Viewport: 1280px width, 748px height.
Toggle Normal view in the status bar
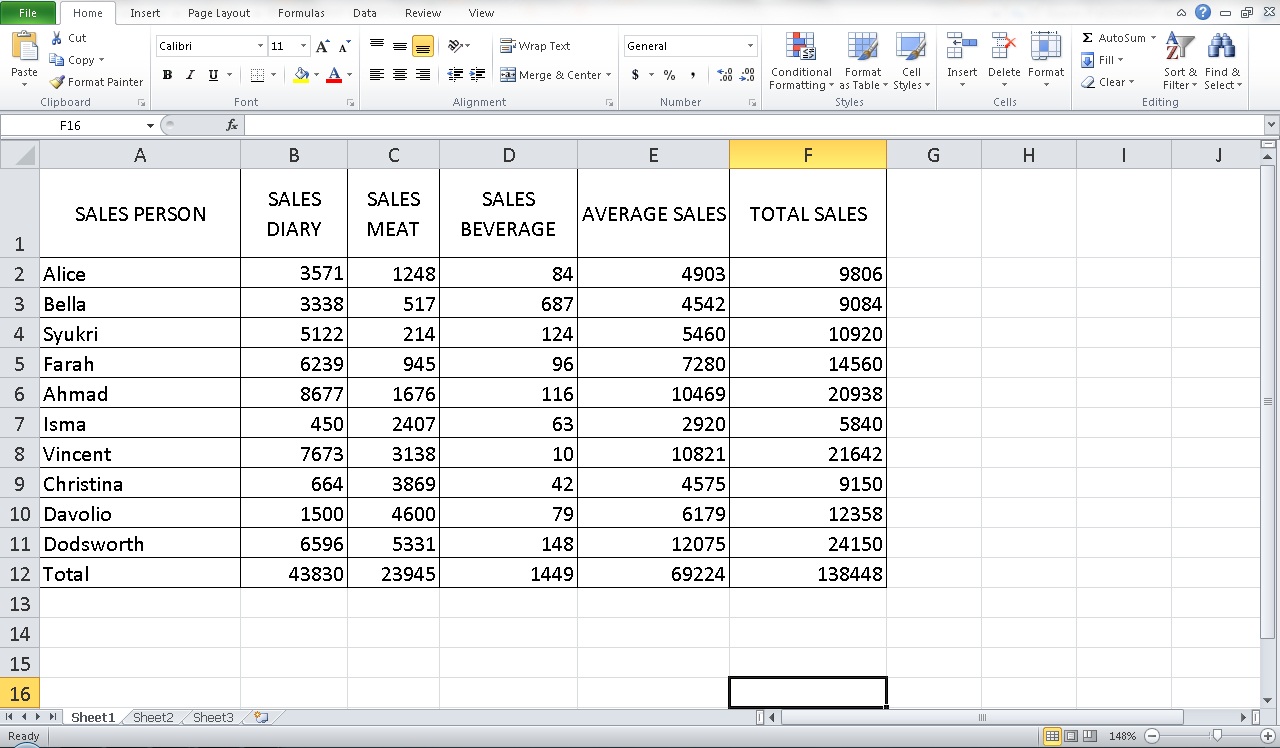coord(1052,735)
